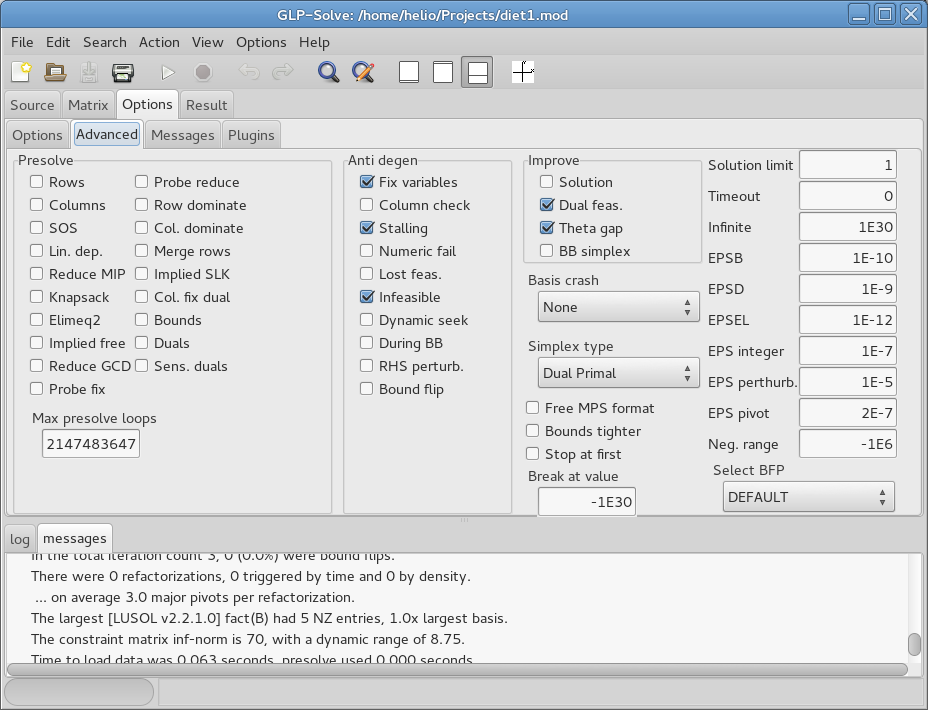Click the Print toolbar icon
Viewport: 928px width, 710px height.
click(x=123, y=72)
